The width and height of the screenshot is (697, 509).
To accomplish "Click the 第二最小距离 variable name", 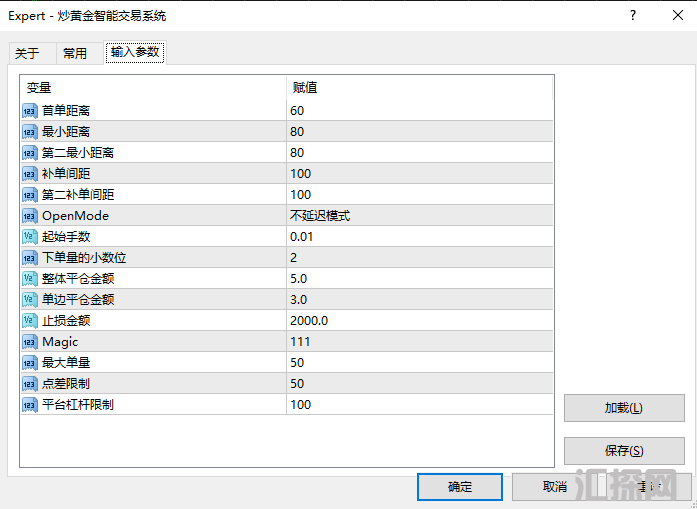I will click(78, 153).
